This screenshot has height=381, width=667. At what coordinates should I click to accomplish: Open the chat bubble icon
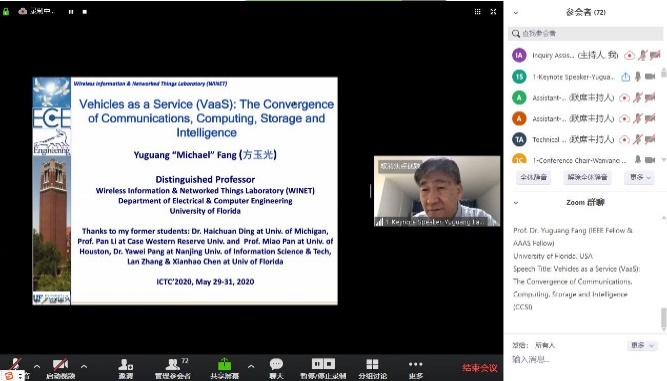point(276,364)
